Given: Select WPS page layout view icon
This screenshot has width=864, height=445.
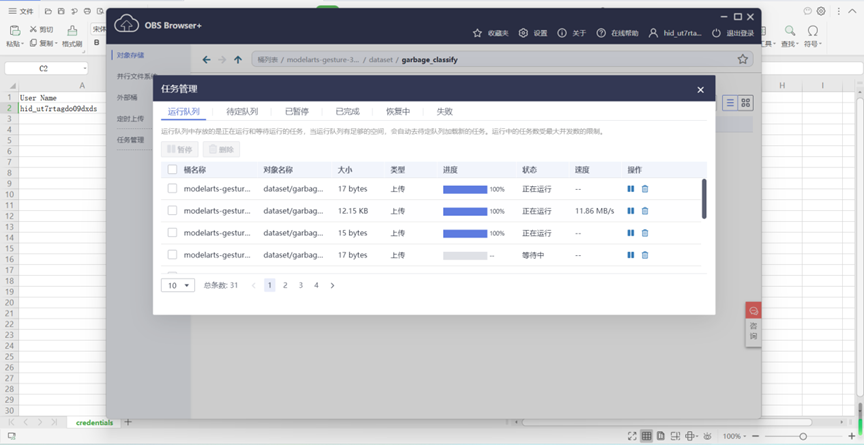Looking at the screenshot, I should pyautogui.click(x=660, y=436).
